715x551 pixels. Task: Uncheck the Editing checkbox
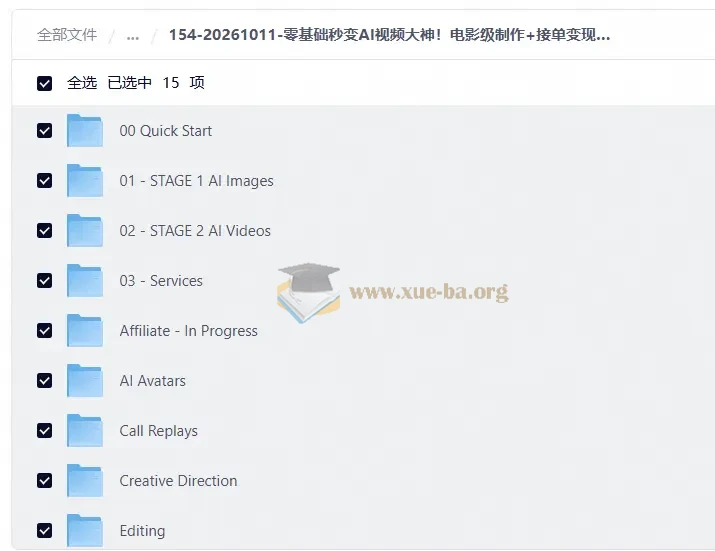point(44,530)
